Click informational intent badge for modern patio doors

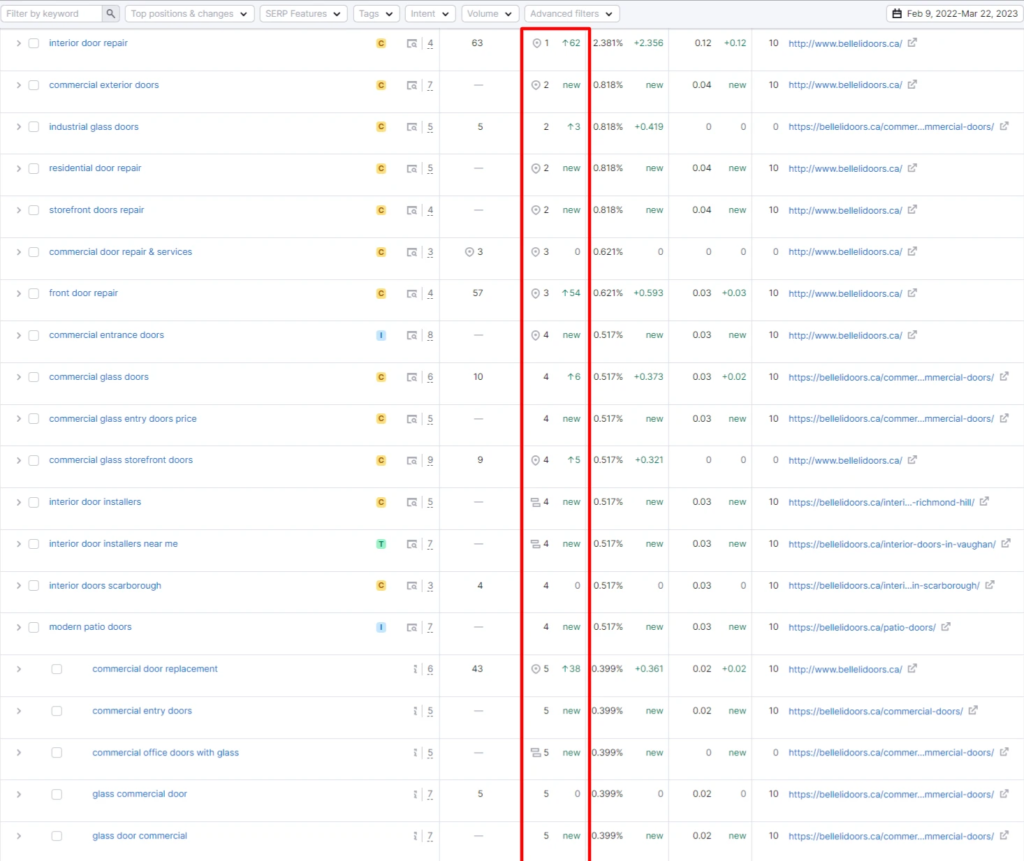point(380,627)
